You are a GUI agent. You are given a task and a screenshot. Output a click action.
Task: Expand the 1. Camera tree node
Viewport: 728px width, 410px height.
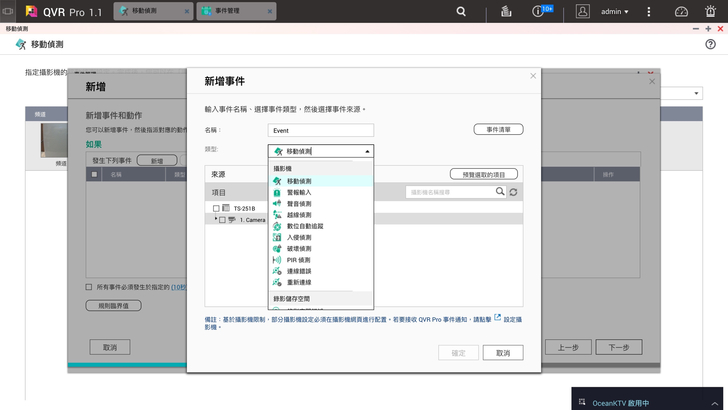215,218
